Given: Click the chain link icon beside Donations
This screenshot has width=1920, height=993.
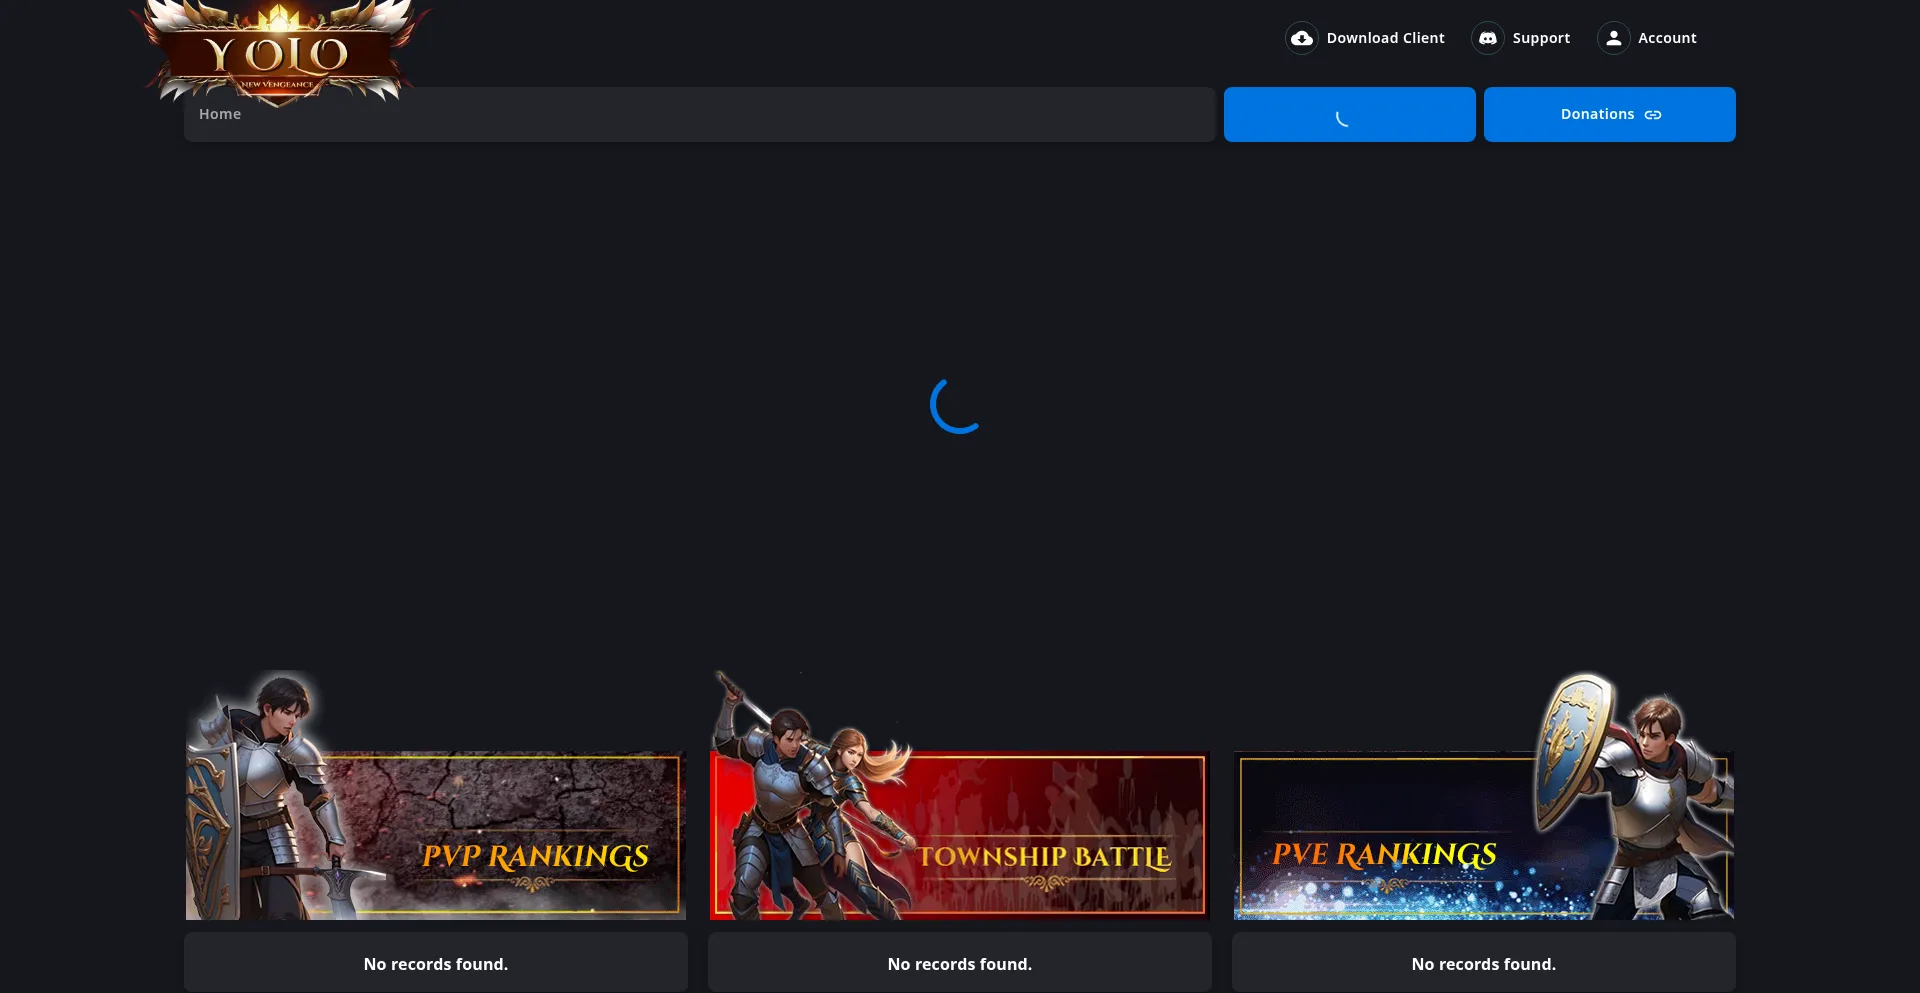Looking at the screenshot, I should tap(1653, 115).
